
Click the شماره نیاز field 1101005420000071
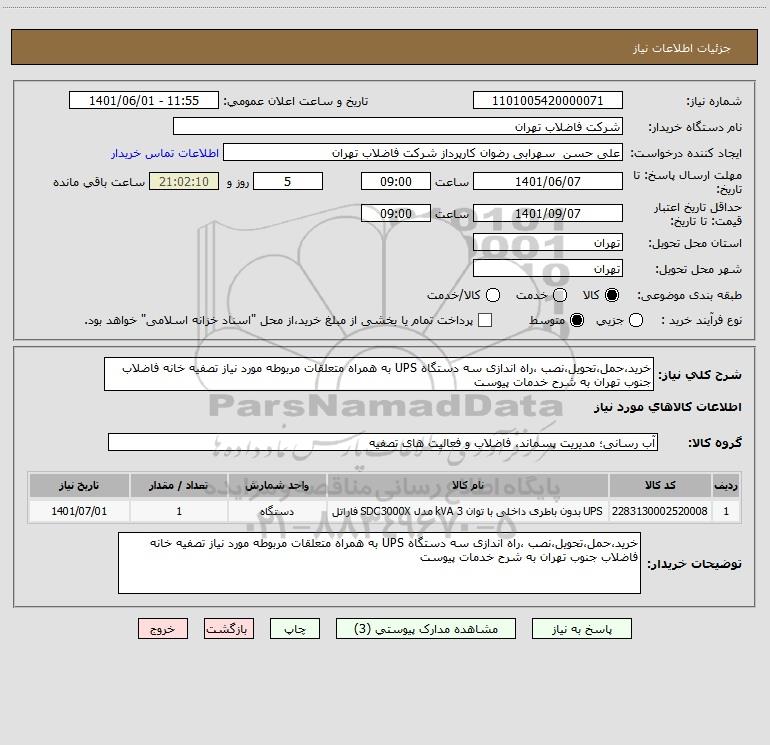point(548,101)
